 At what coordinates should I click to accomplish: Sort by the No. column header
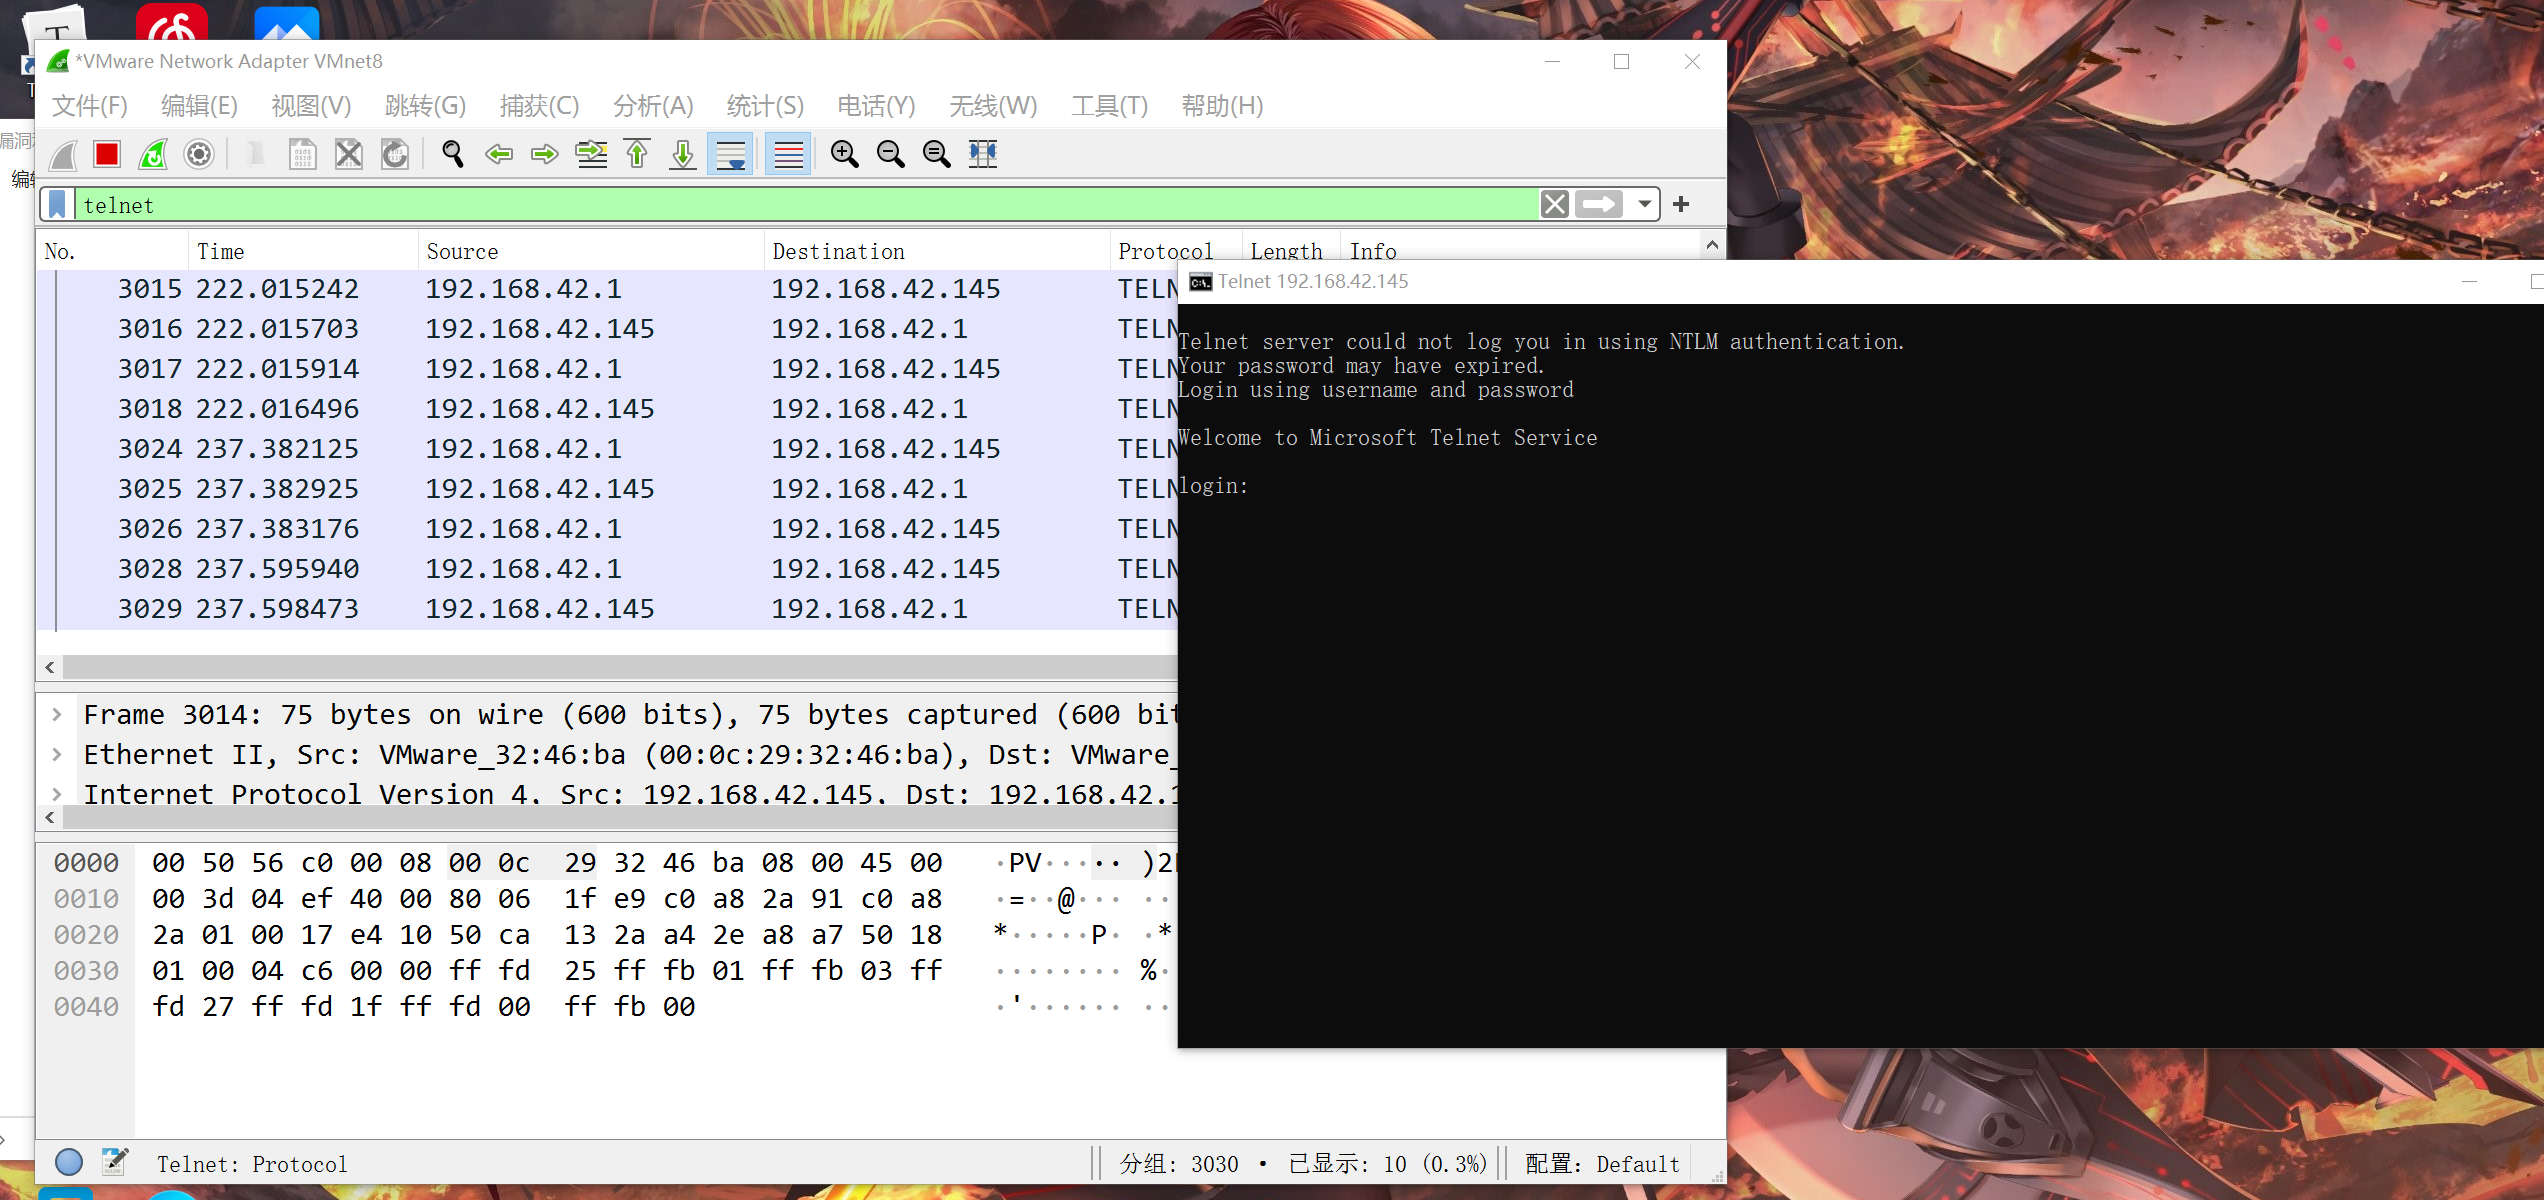(112, 252)
